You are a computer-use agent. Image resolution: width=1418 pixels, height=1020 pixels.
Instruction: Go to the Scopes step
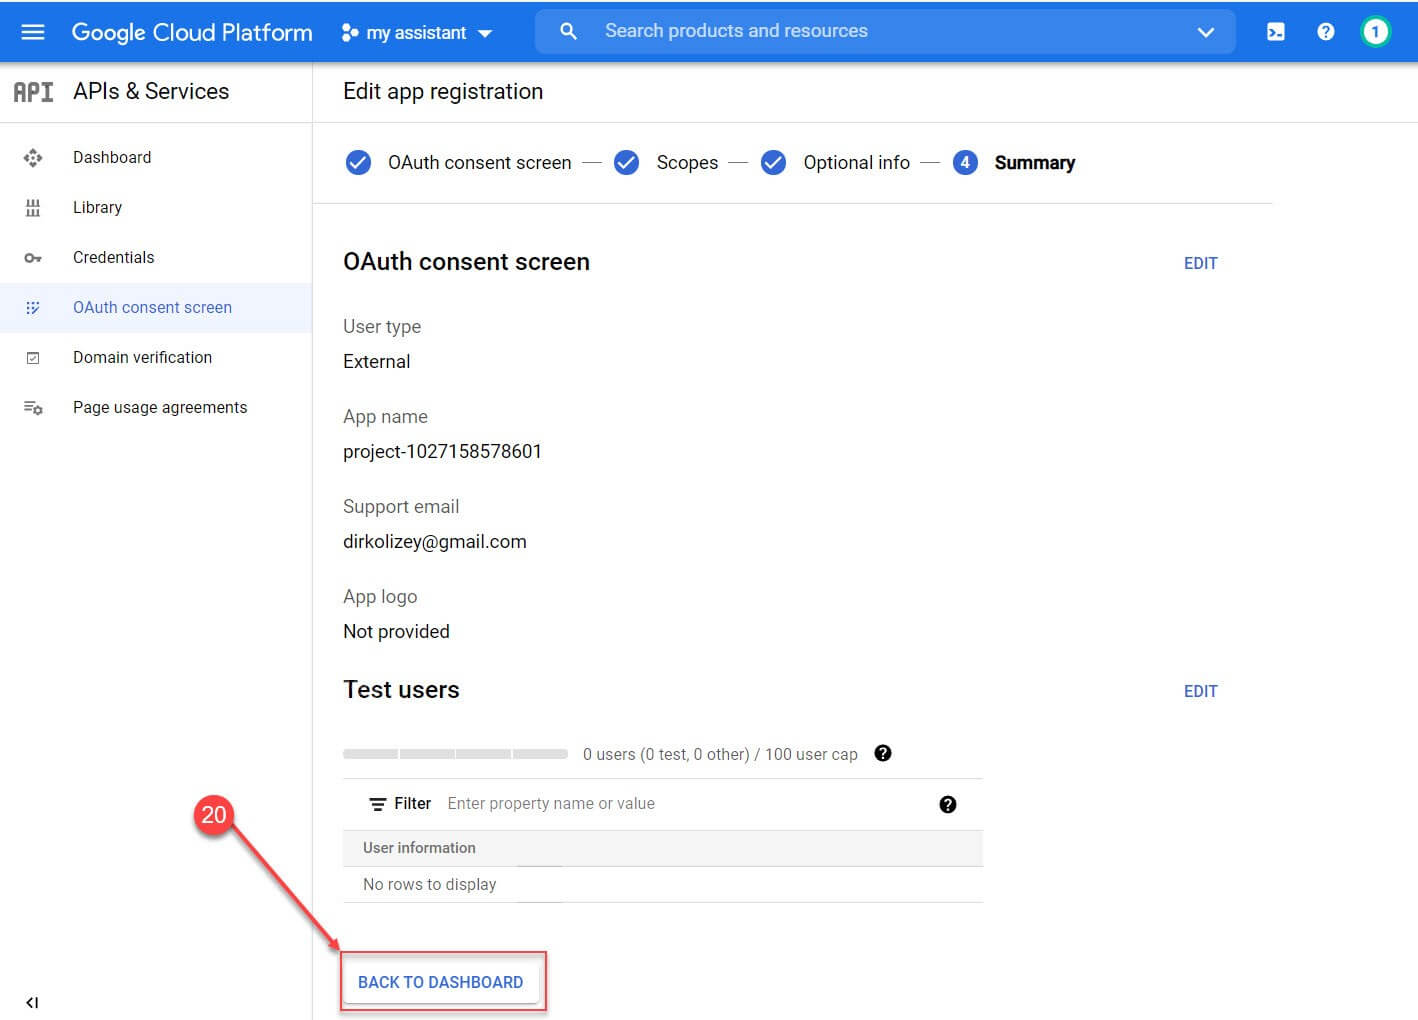click(687, 162)
